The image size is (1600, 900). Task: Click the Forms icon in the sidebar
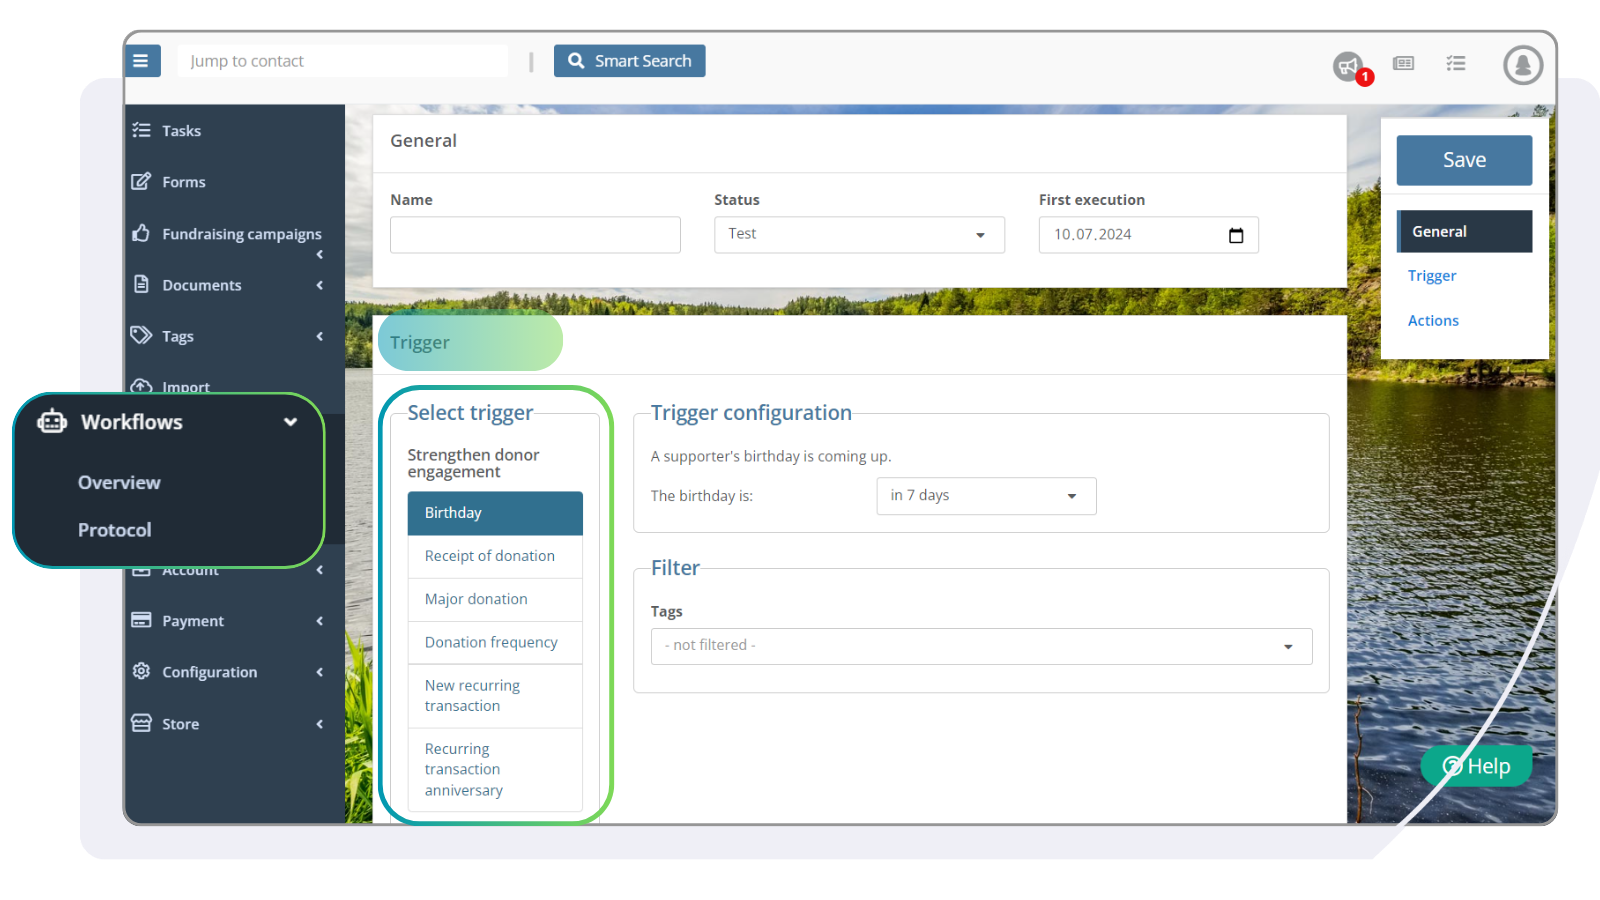[x=142, y=181]
